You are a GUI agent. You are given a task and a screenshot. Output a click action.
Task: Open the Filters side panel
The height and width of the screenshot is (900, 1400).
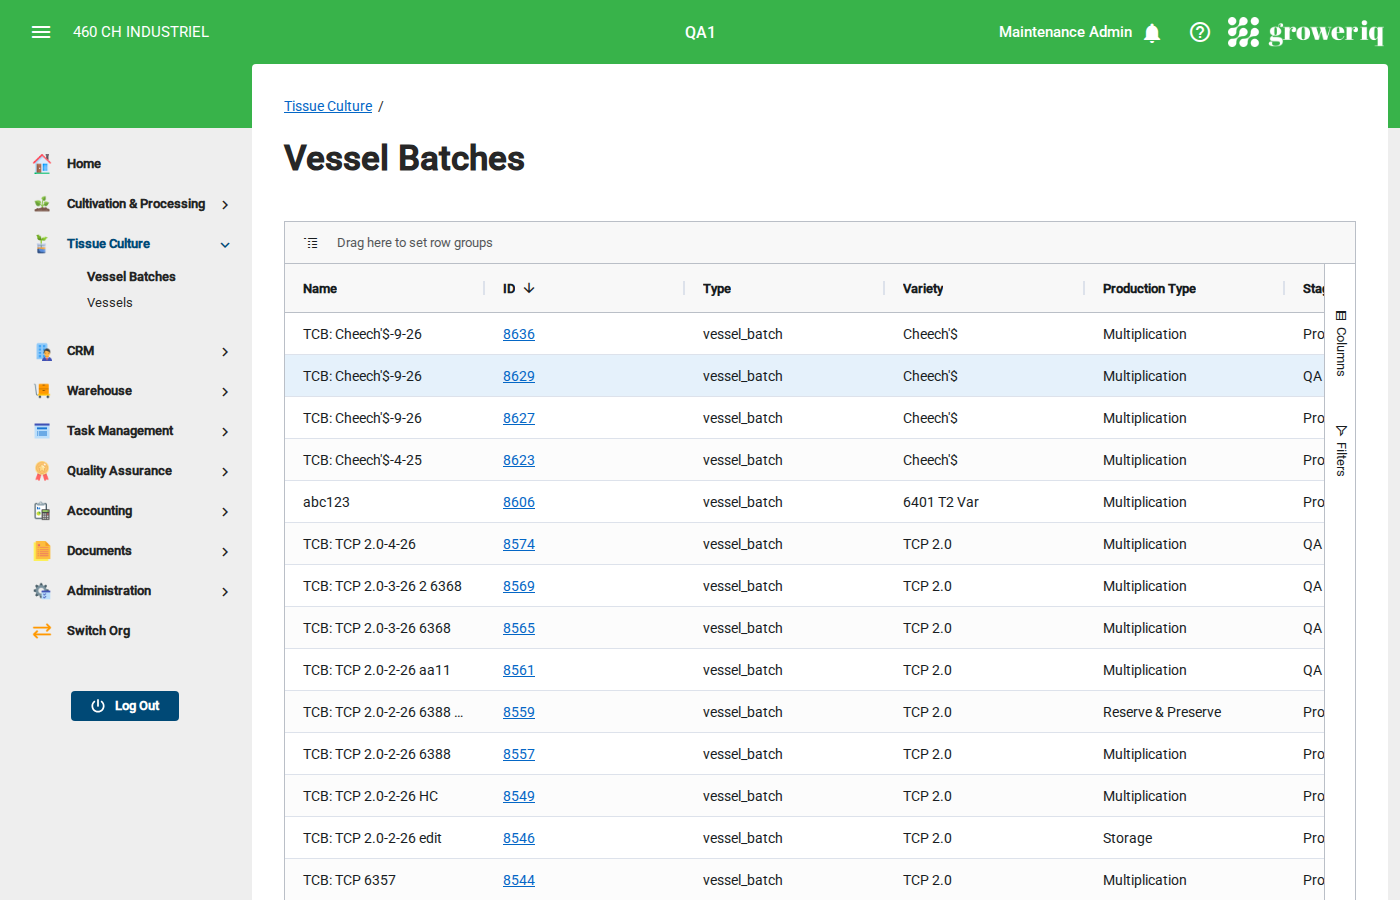pos(1341,450)
